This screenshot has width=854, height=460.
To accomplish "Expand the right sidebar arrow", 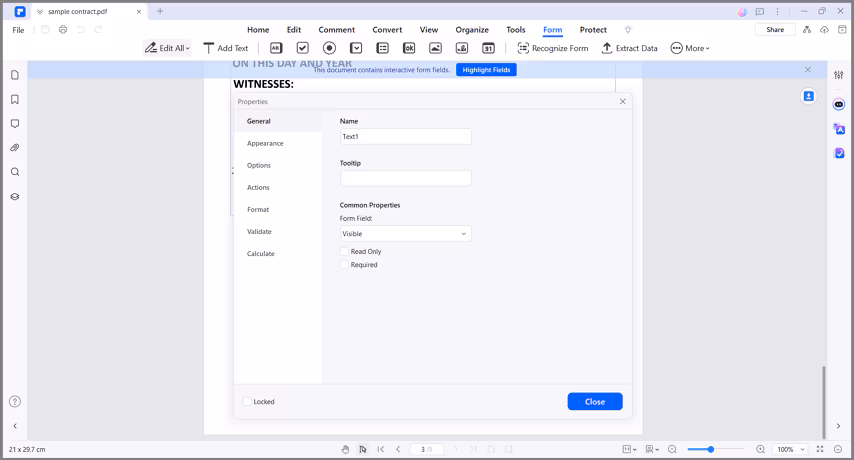I will tap(839, 426).
